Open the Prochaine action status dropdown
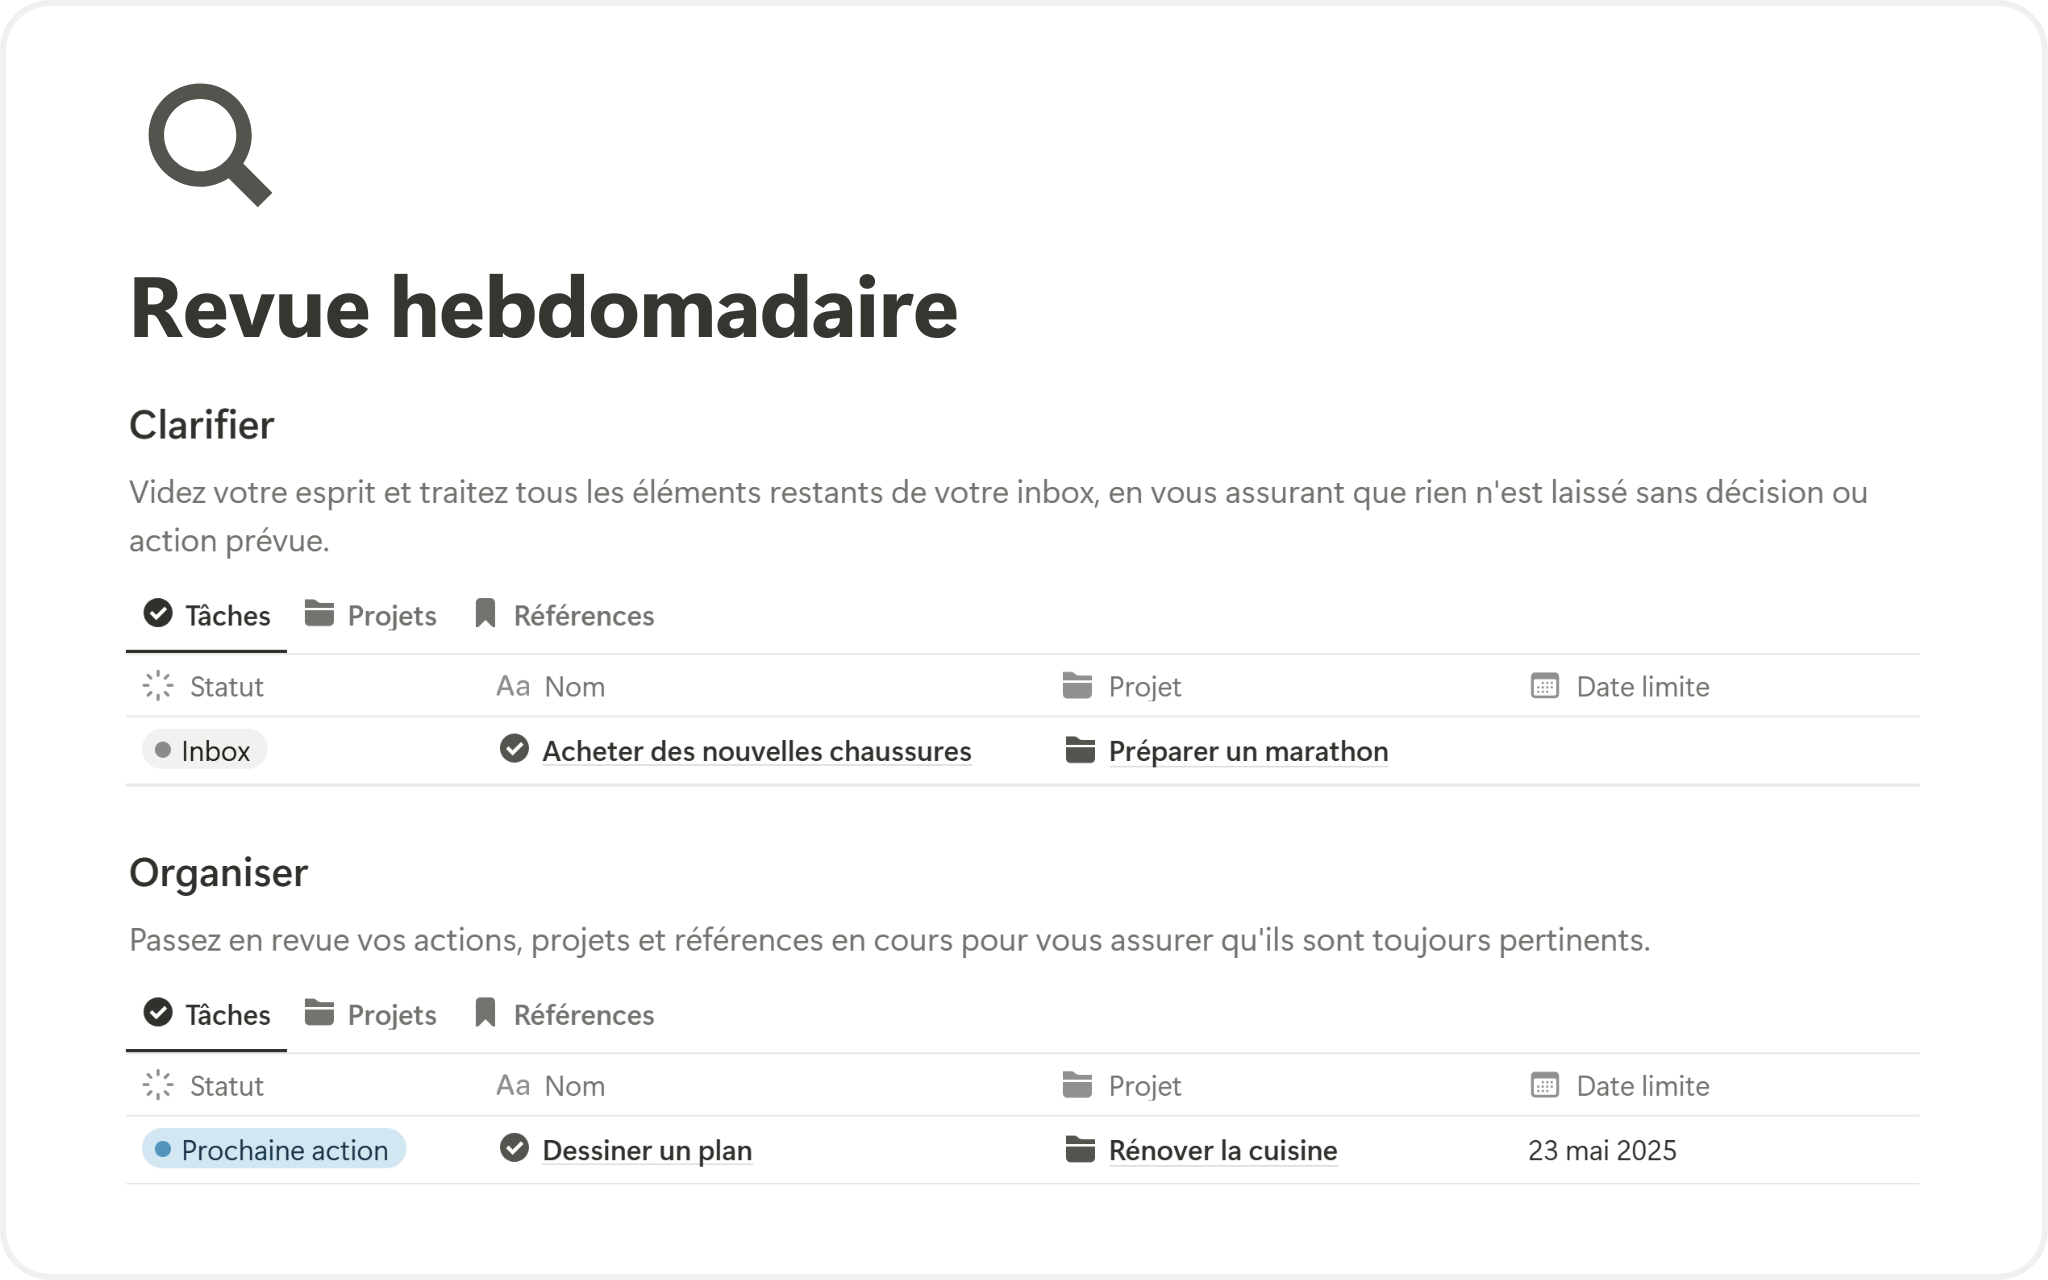Viewport: 2048px width, 1280px height. [274, 1150]
